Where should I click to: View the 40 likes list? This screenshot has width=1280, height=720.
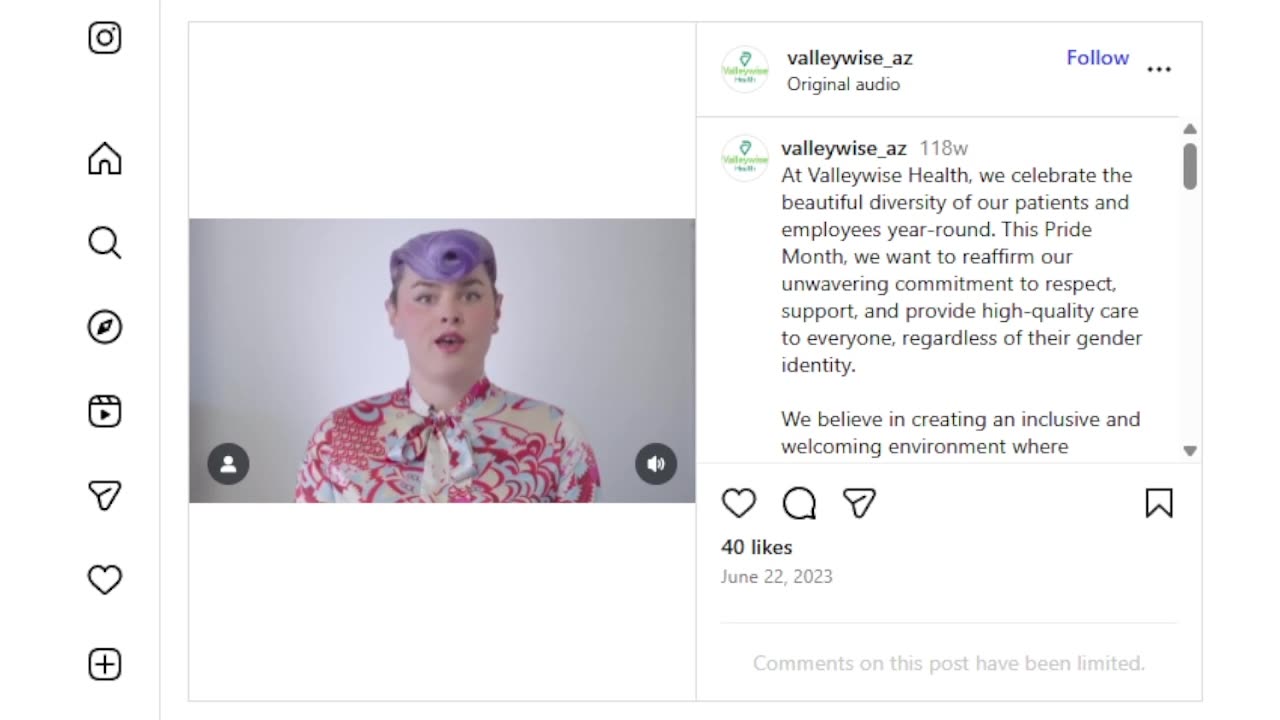coord(757,547)
